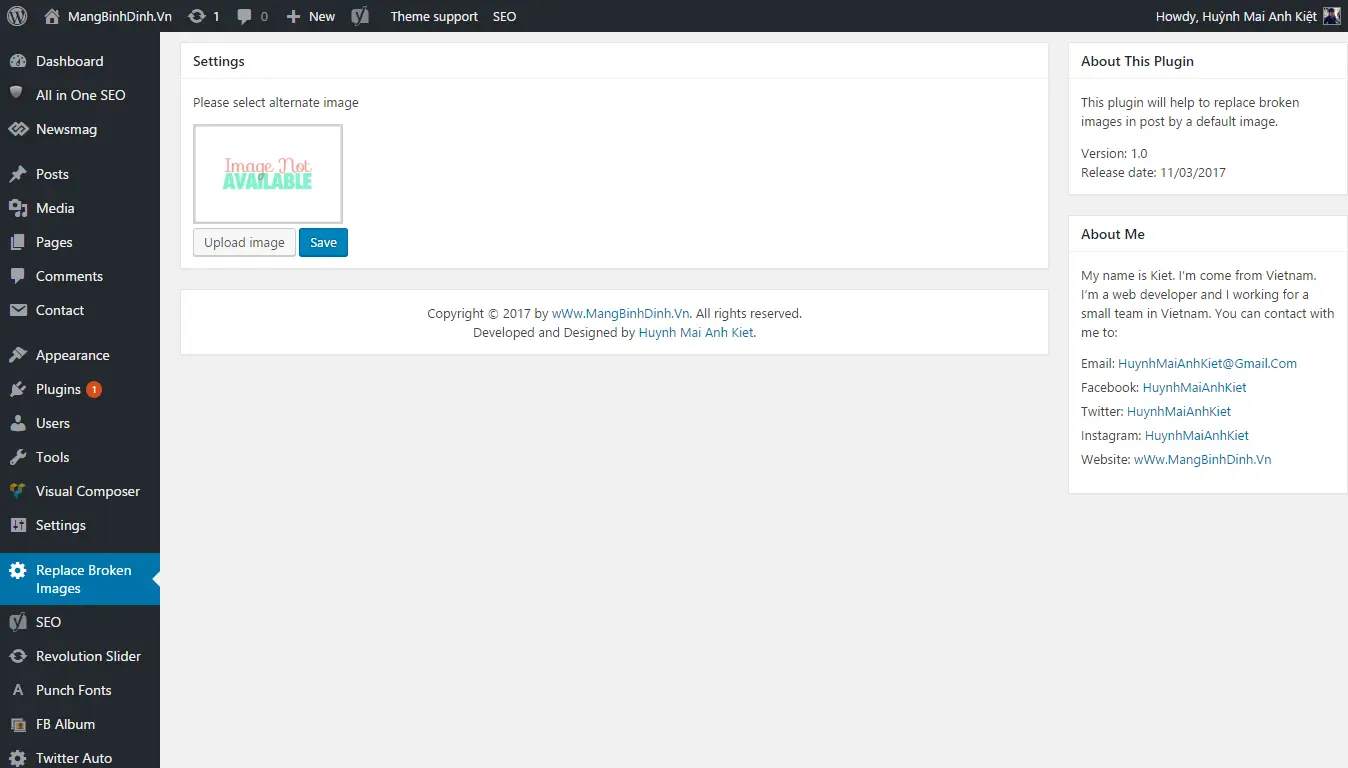Expand the Howdy user account menu
The width and height of the screenshot is (1348, 768).
click(x=1246, y=16)
